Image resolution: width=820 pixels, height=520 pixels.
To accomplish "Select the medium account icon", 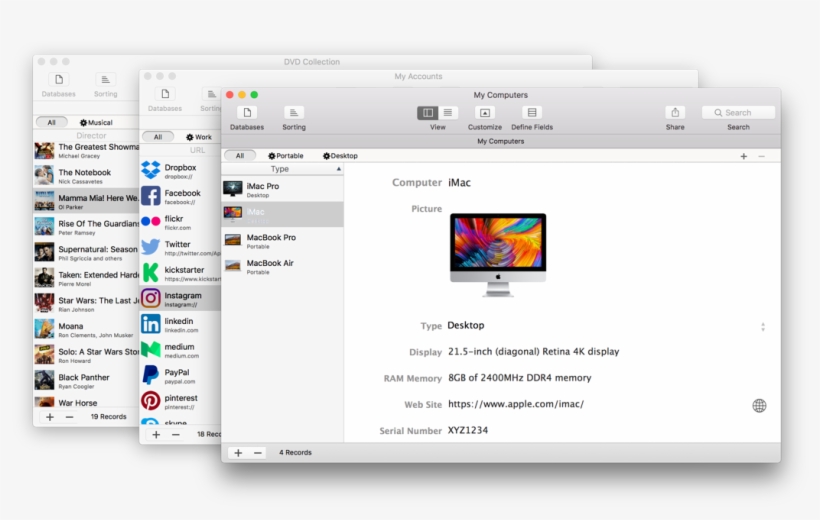I will click(151, 349).
